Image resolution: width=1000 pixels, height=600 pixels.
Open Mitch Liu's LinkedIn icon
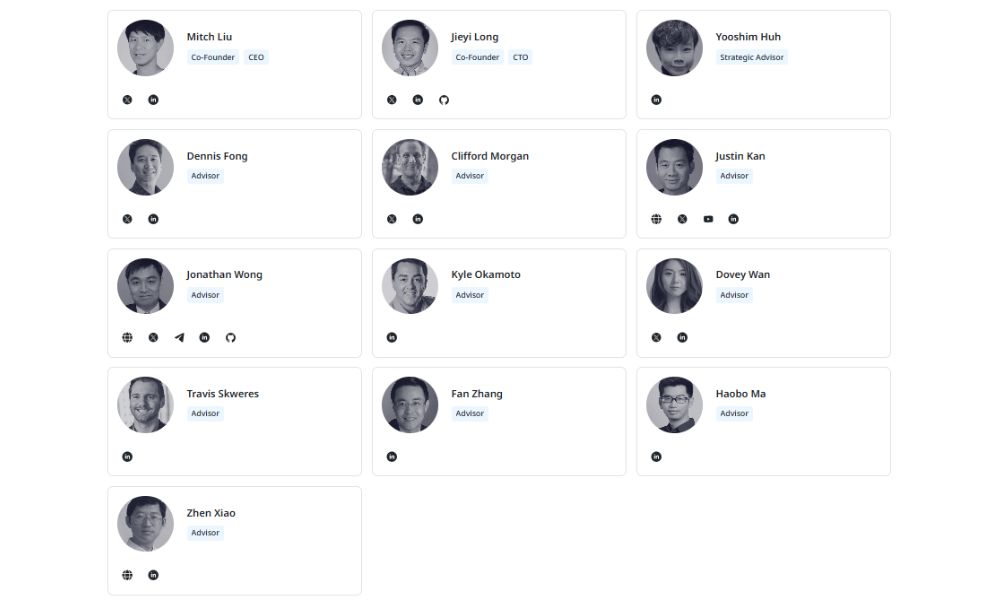click(153, 100)
